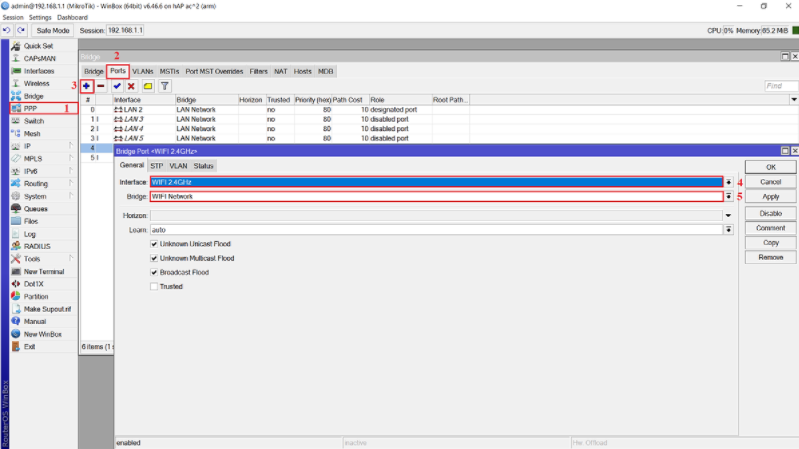The image size is (799, 449).
Task: Click the red X disable icon
Action: click(x=131, y=87)
